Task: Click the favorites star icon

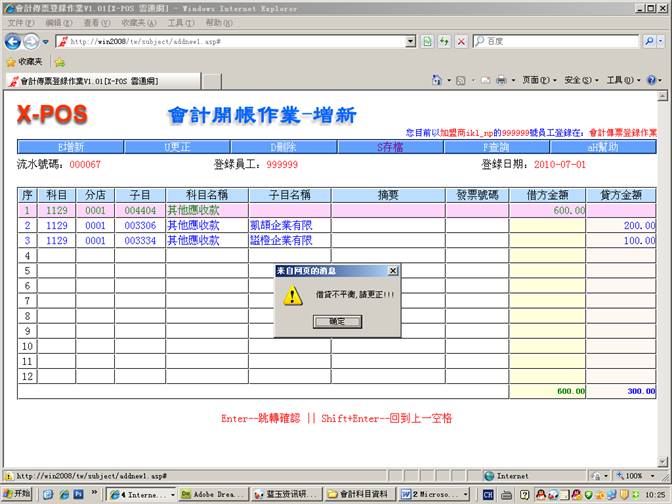Action: point(11,61)
